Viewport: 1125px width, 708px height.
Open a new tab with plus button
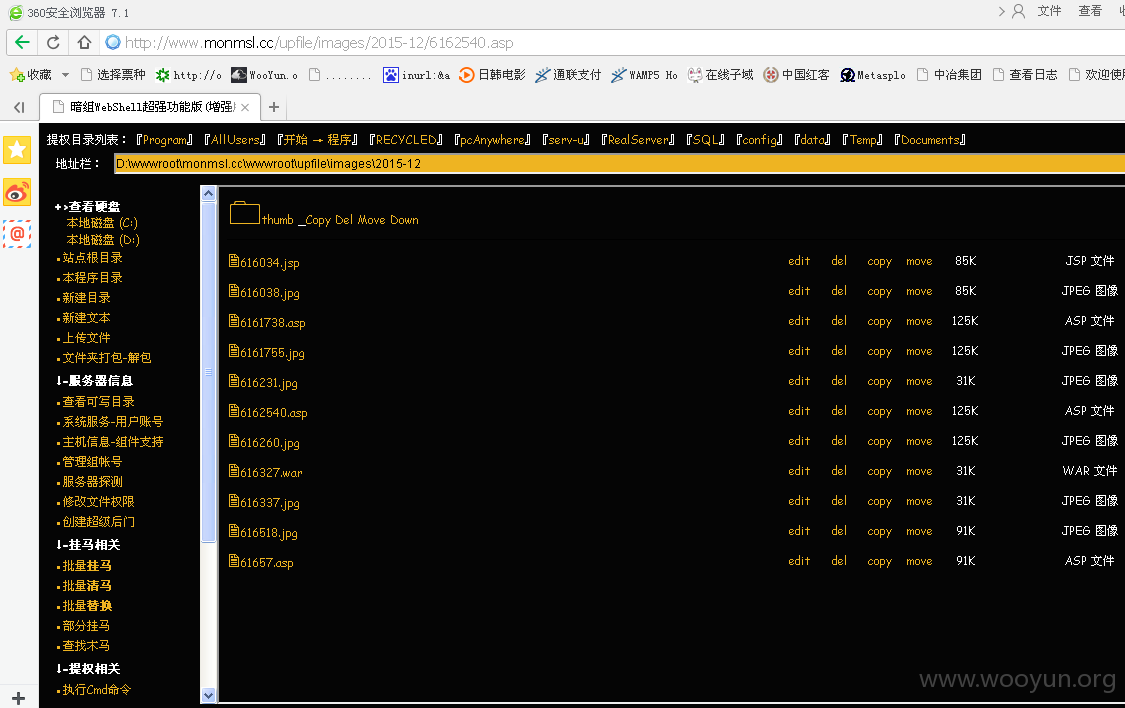pyautogui.click(x=273, y=107)
